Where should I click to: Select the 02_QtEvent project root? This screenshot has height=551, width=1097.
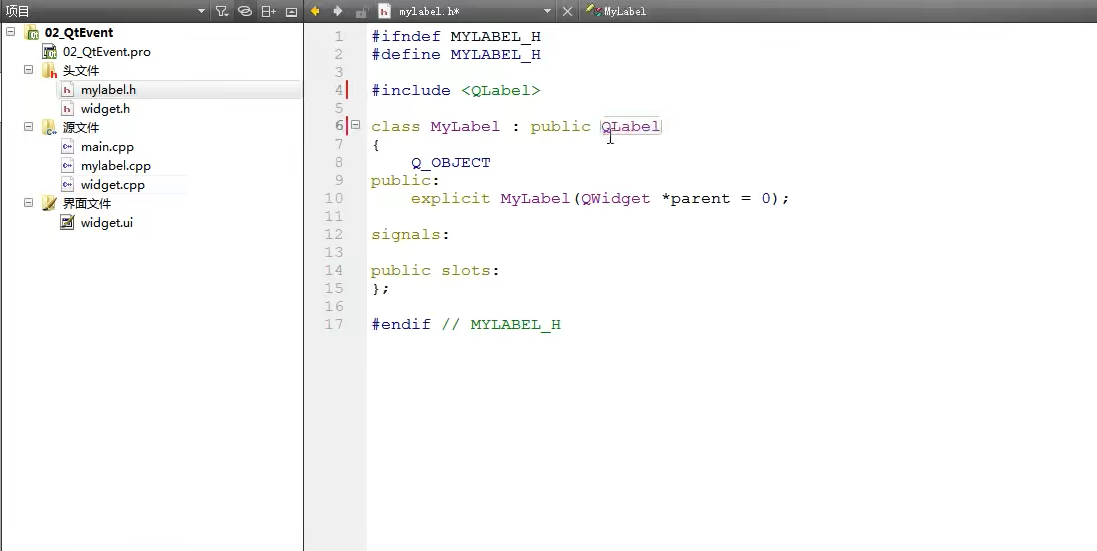tap(78, 32)
